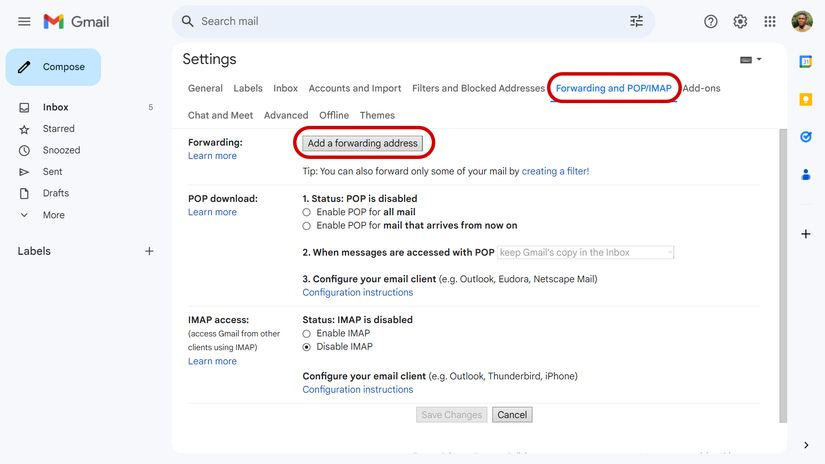Open the input tools keyboard dropdown

coord(750,60)
